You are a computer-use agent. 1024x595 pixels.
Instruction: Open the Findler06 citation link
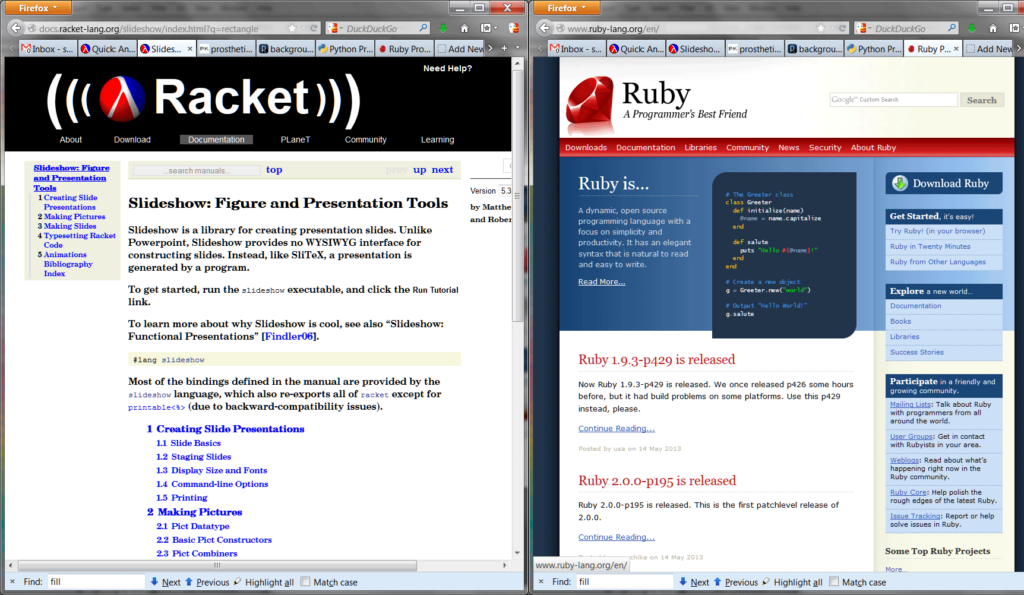(289, 336)
